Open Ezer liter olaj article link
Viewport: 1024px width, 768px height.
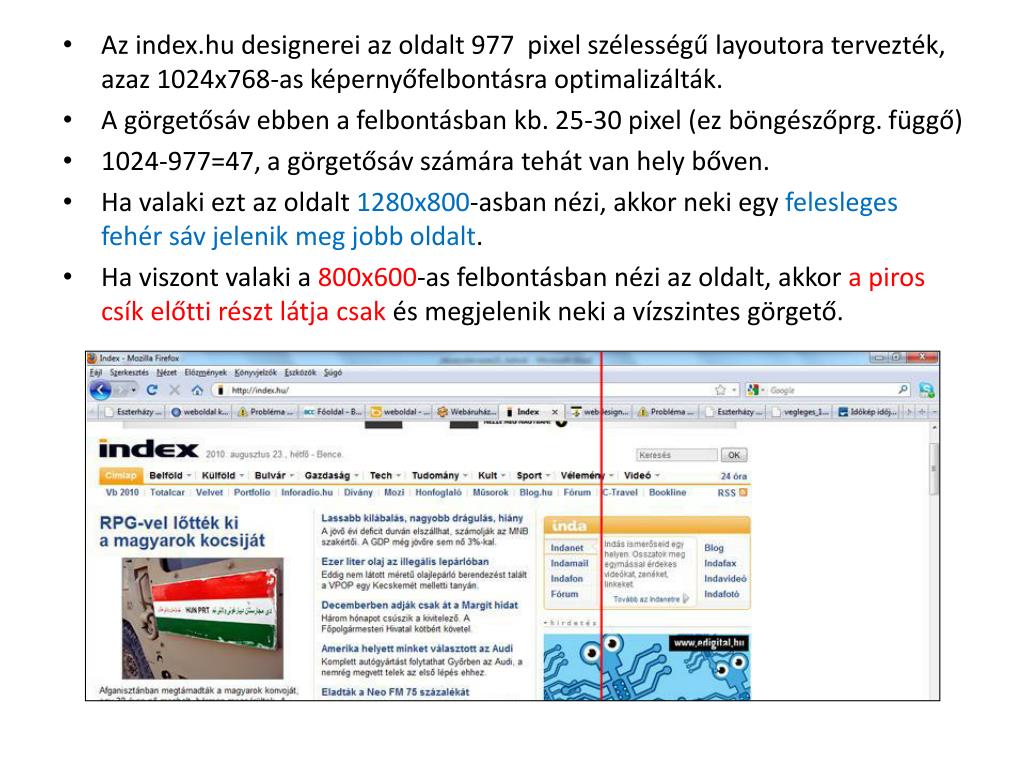405,562
